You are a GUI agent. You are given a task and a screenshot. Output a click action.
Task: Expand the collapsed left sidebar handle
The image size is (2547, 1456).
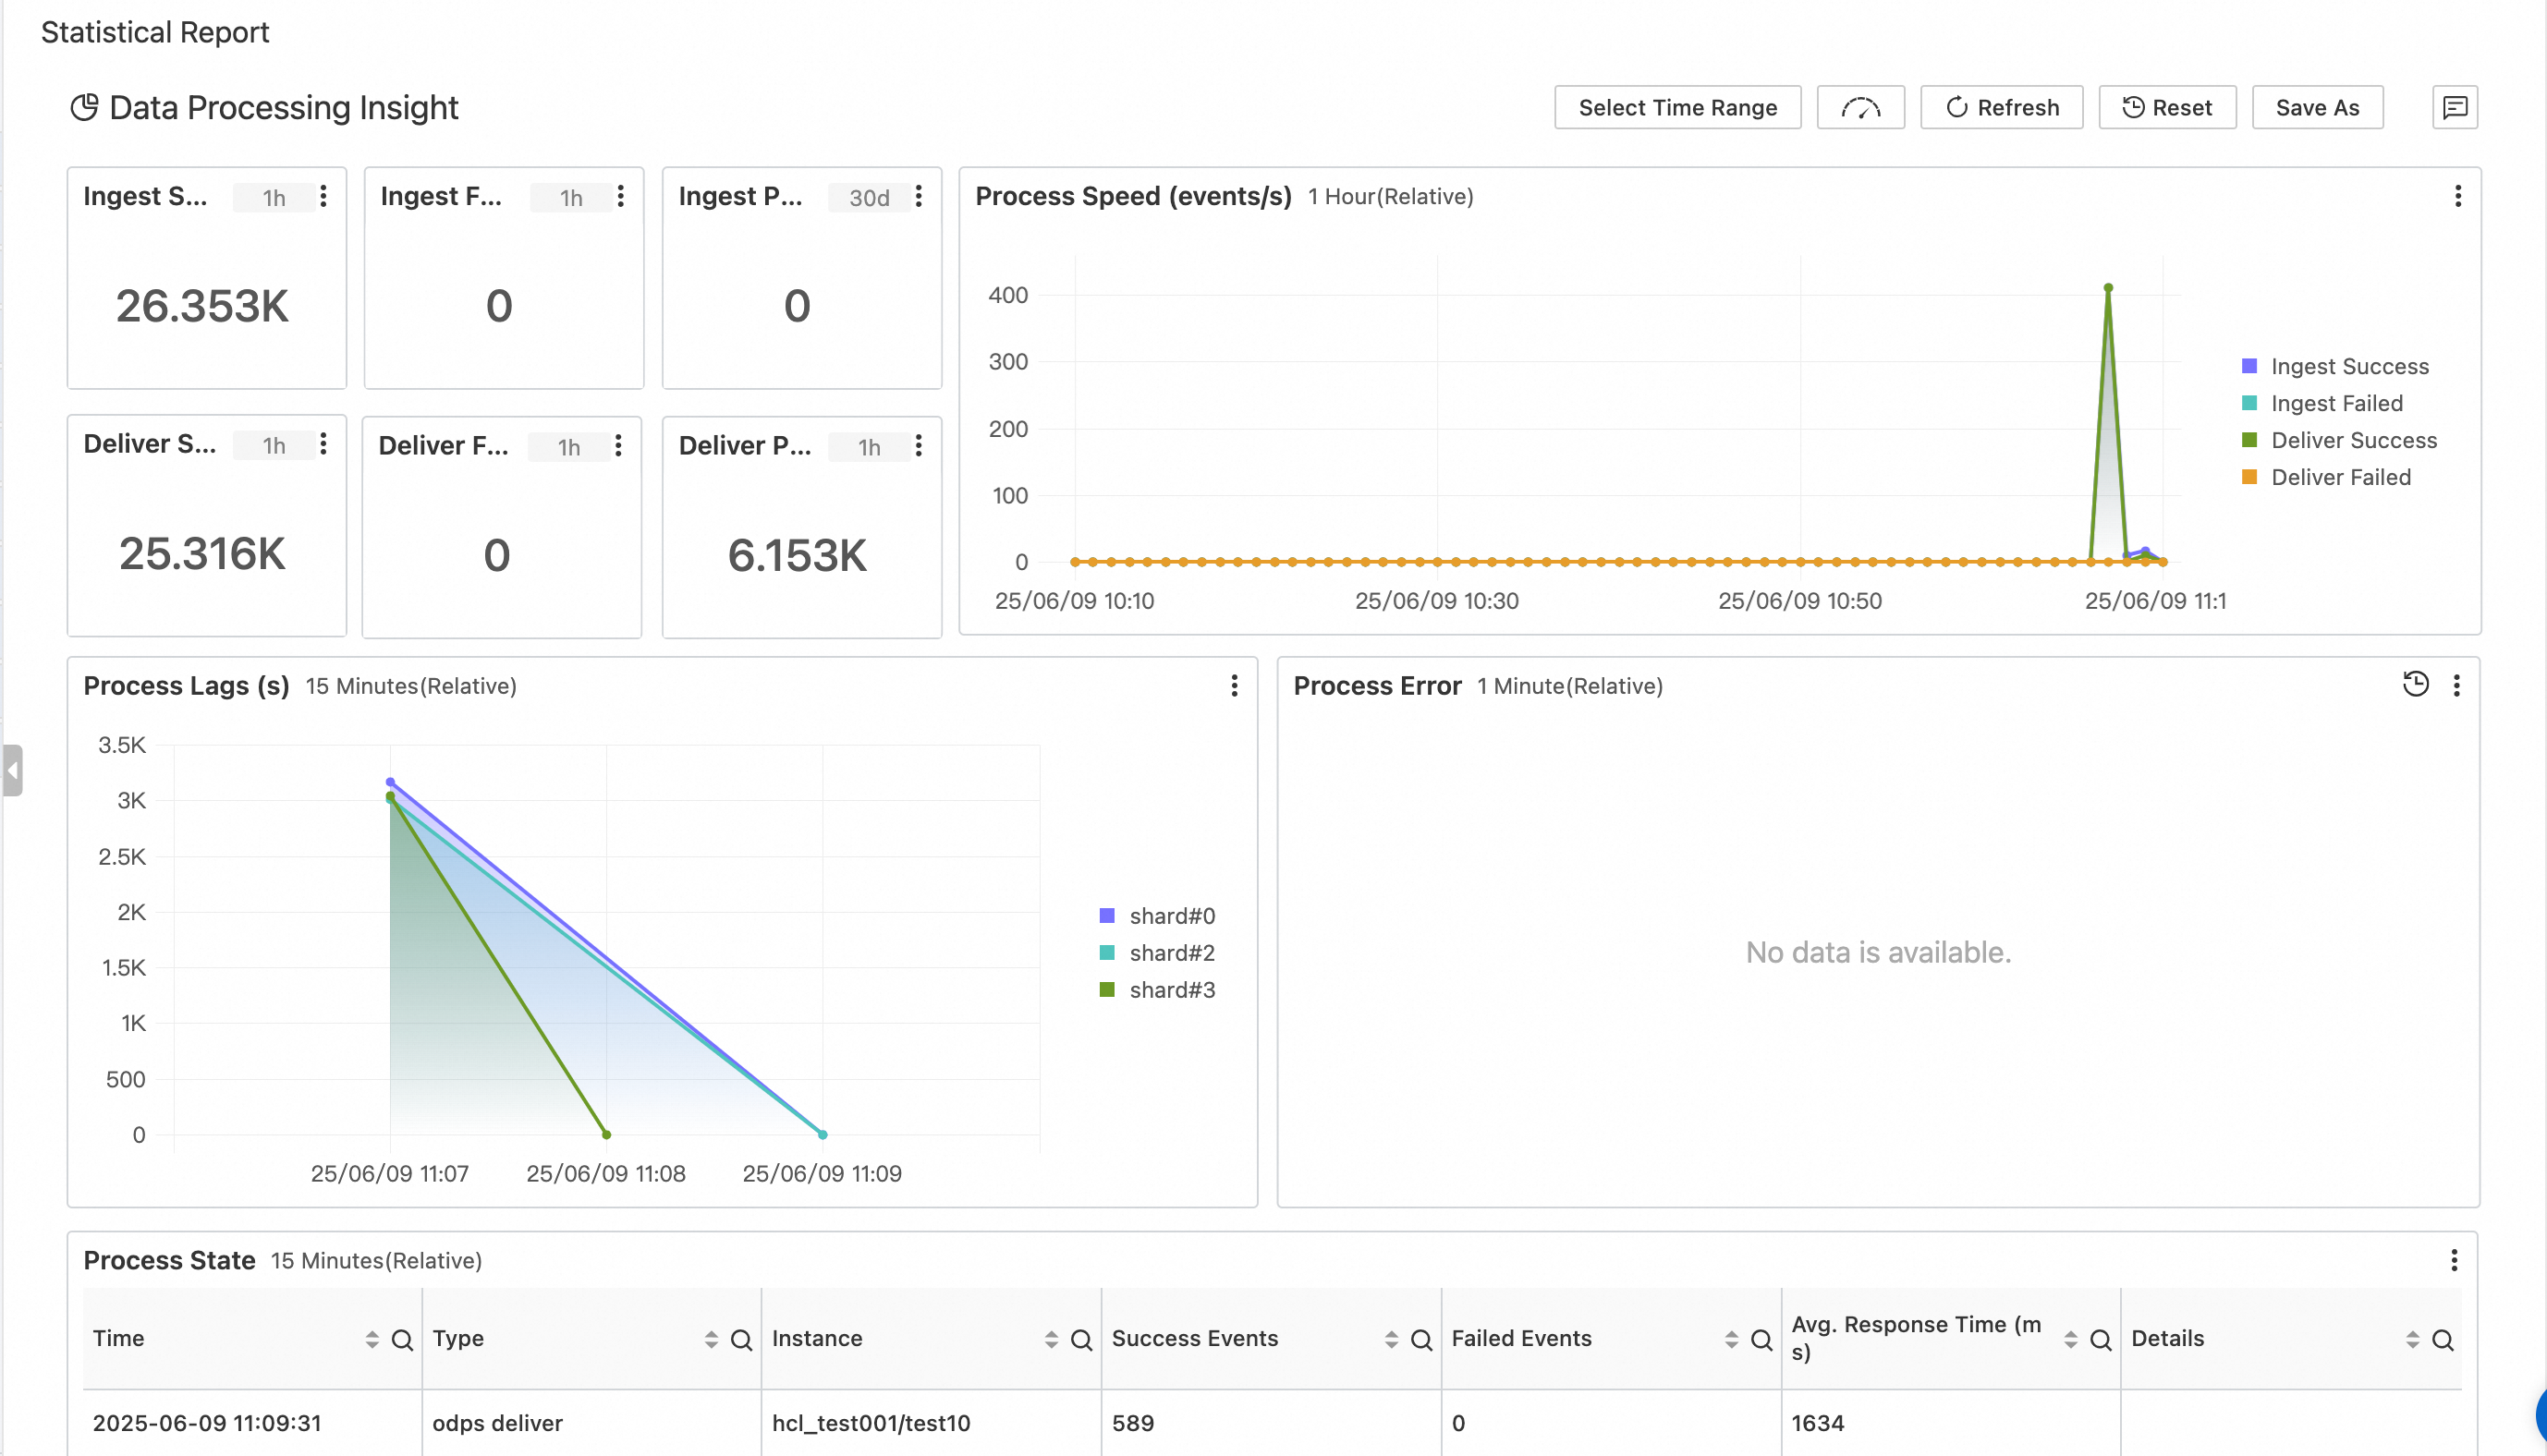click(x=12, y=770)
